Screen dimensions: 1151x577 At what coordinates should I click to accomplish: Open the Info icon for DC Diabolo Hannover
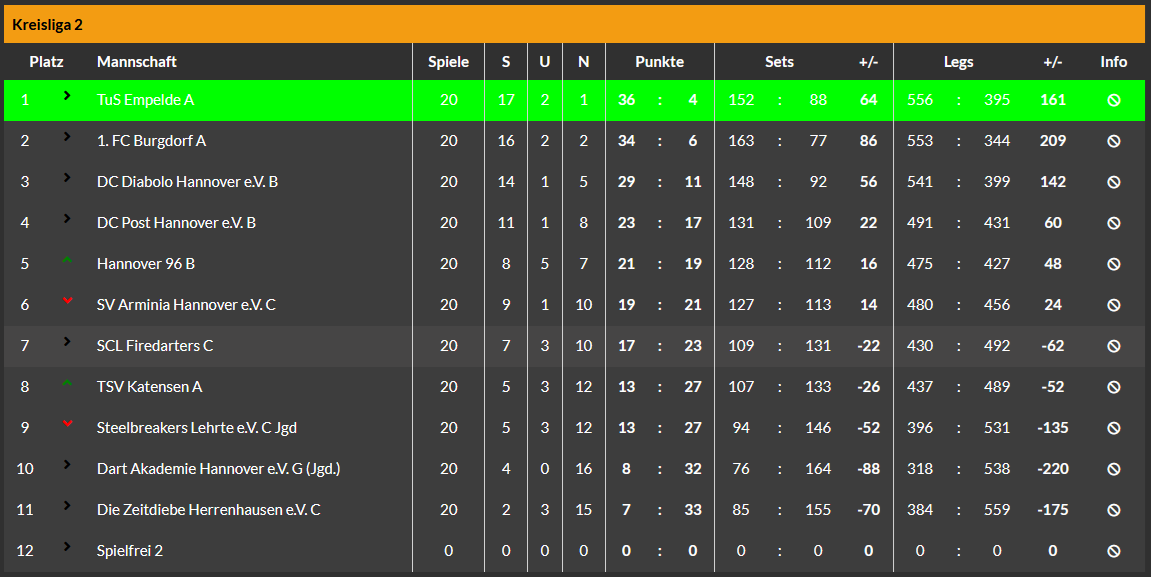pyautogui.click(x=1114, y=182)
